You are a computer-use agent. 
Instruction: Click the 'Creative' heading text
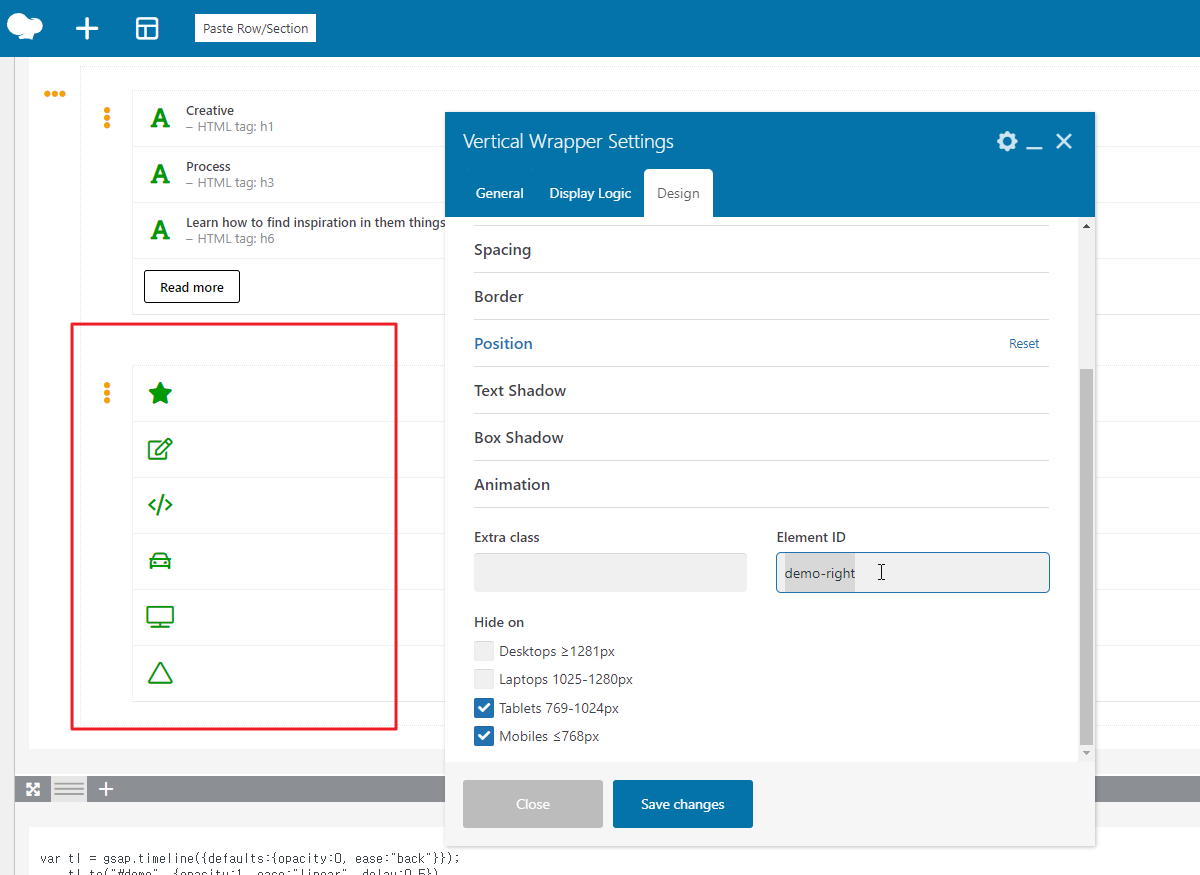(210, 111)
